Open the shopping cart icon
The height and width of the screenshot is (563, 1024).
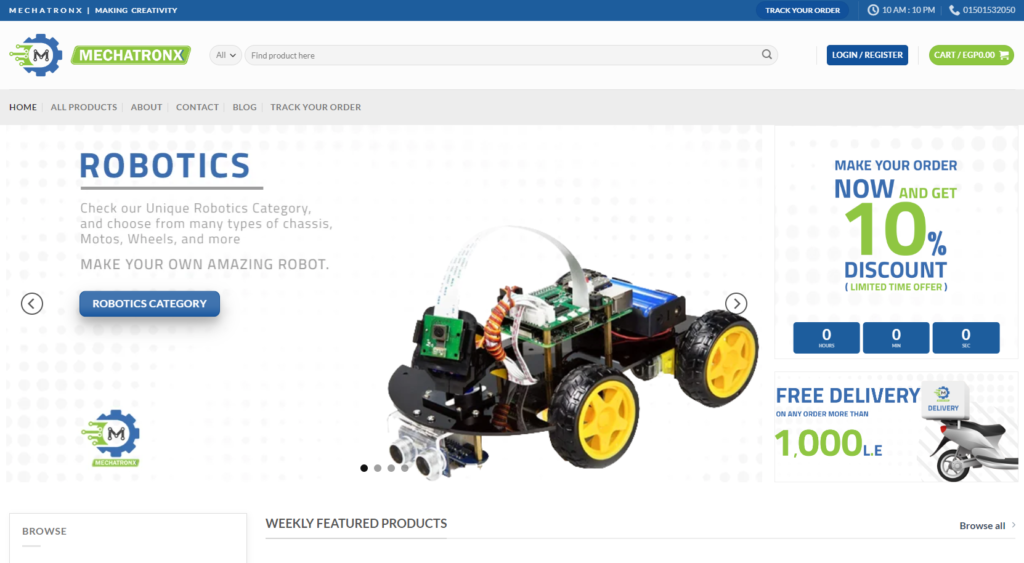click(x=1004, y=55)
